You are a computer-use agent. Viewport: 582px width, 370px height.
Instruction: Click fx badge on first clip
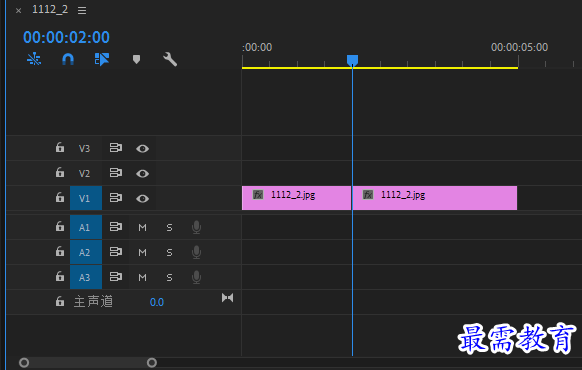pos(258,195)
